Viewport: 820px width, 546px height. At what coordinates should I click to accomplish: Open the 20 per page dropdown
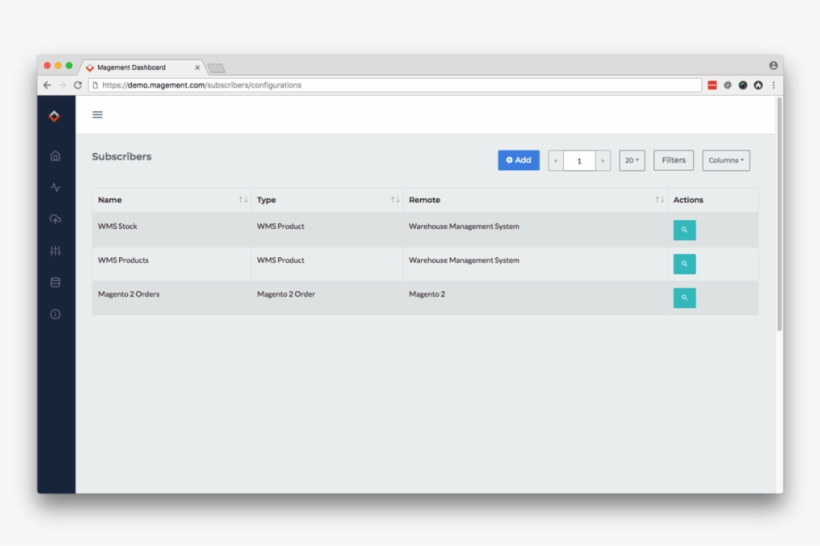point(632,161)
